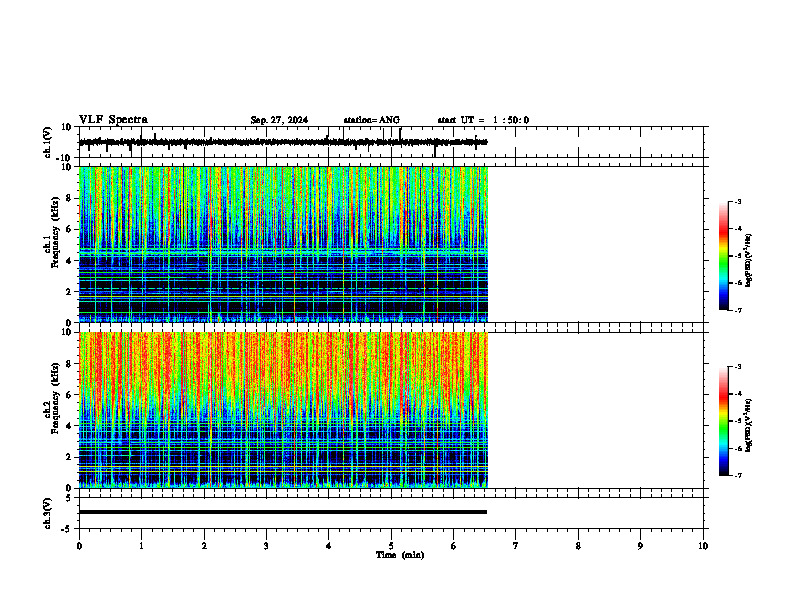Click the ch.1 spectrogram "8" kHz tick label
The image size is (792, 612).
click(69, 198)
